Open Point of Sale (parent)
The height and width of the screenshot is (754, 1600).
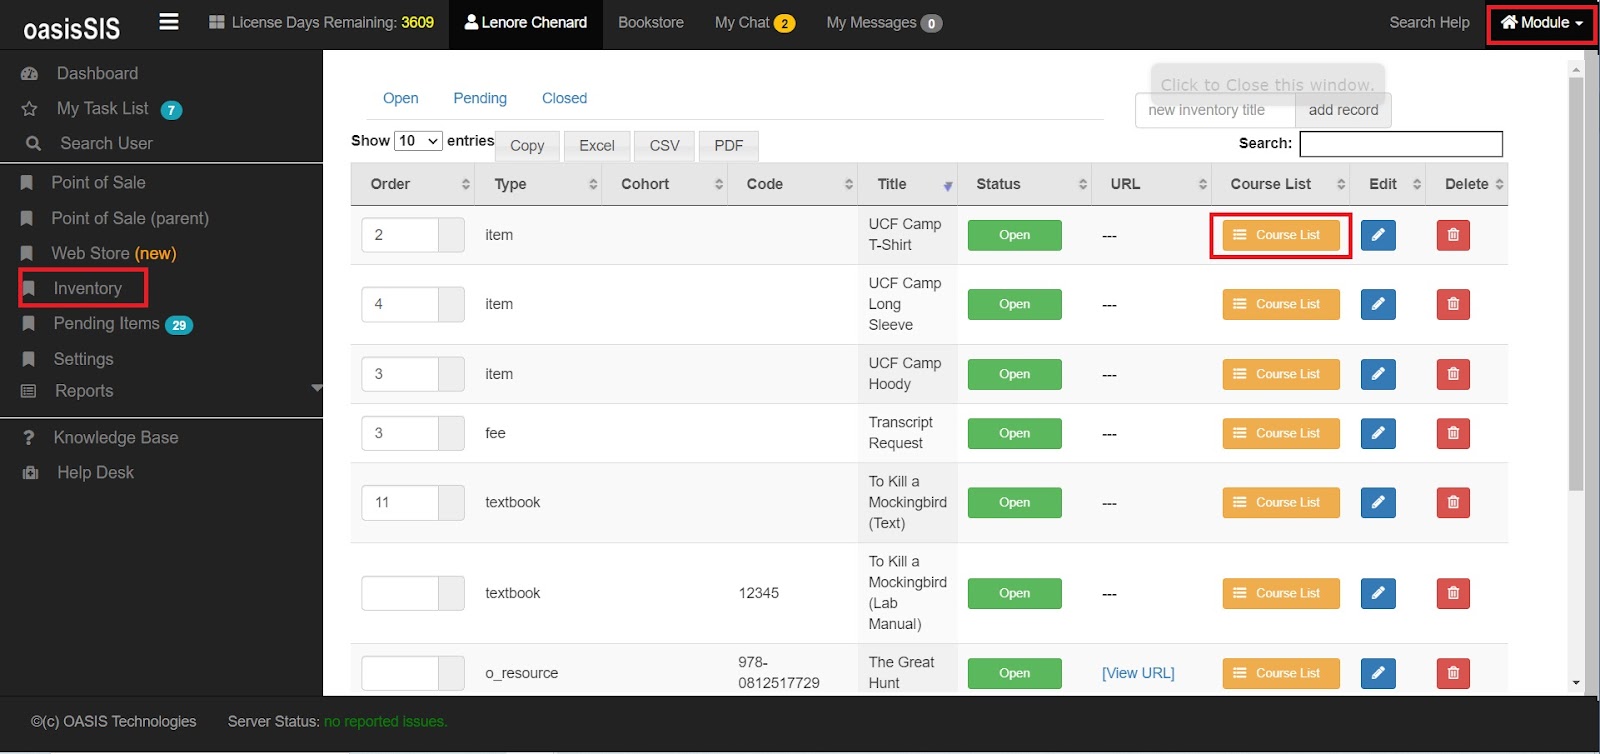click(130, 218)
